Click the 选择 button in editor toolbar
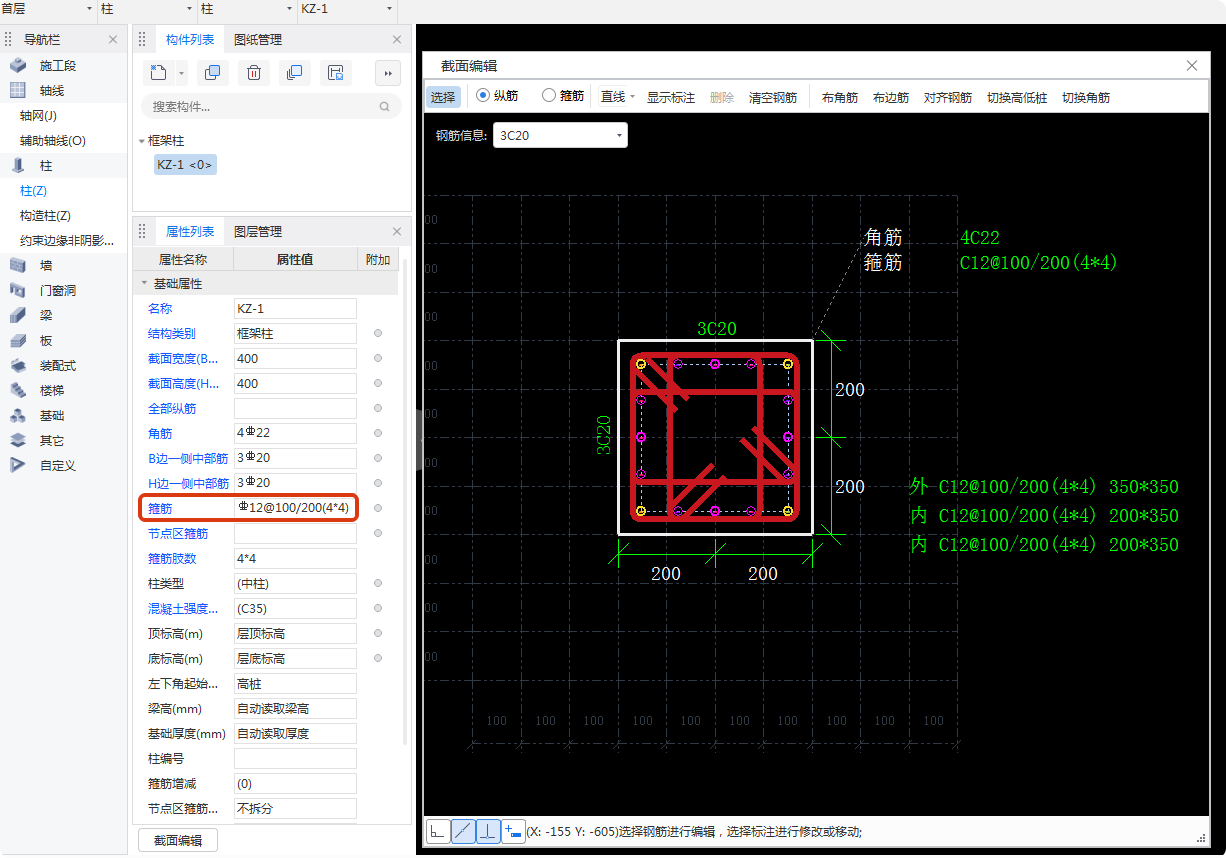The width and height of the screenshot is (1226, 858). [x=443, y=97]
